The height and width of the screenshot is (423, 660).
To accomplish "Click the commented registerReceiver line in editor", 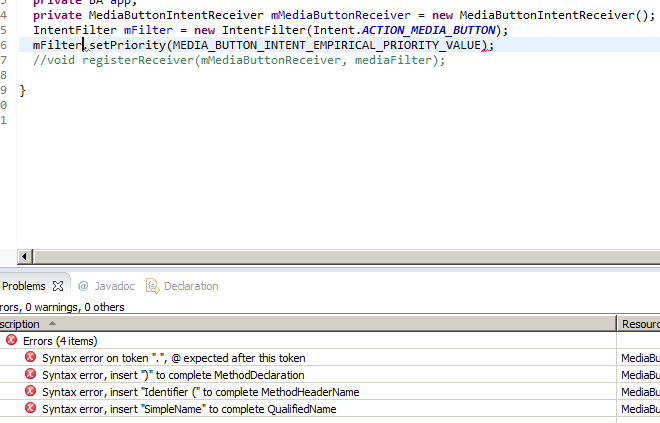I will (238, 61).
